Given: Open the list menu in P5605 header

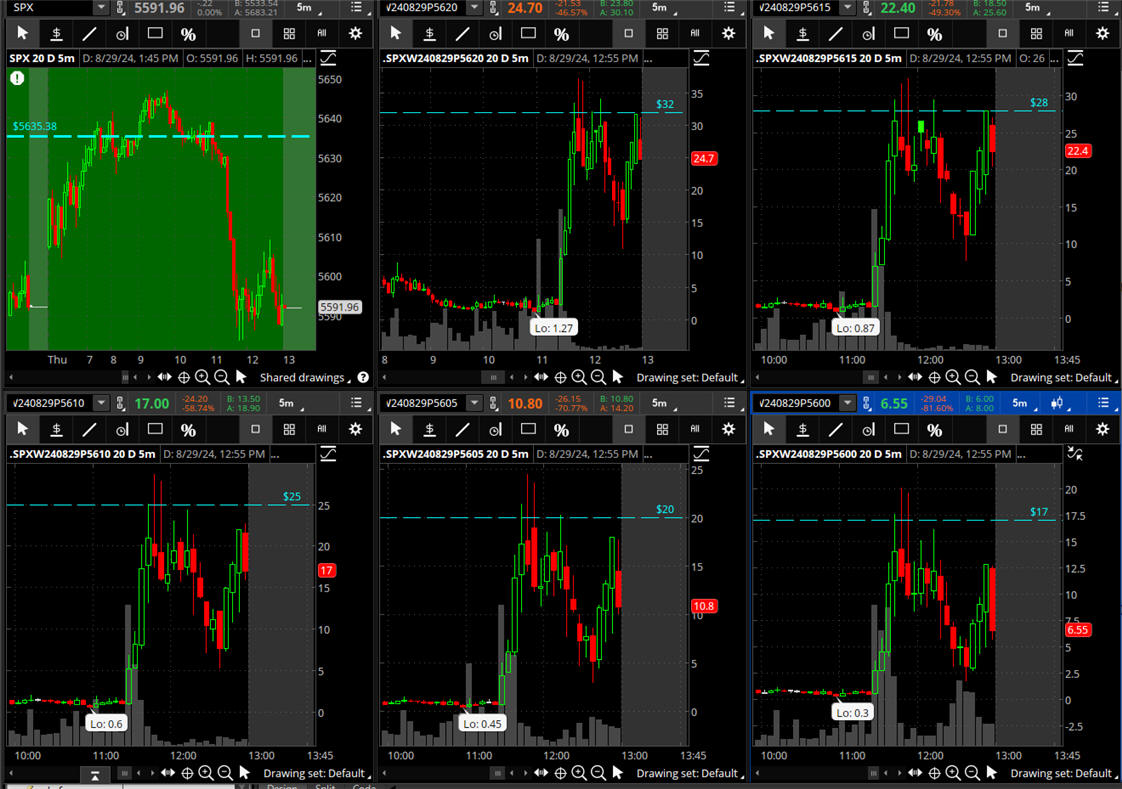Looking at the screenshot, I should pos(731,403).
